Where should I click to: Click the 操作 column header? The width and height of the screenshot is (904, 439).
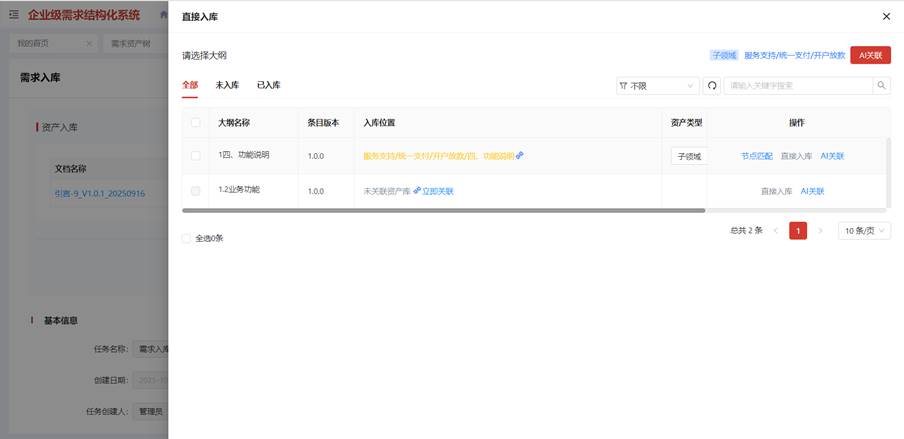tap(797, 122)
